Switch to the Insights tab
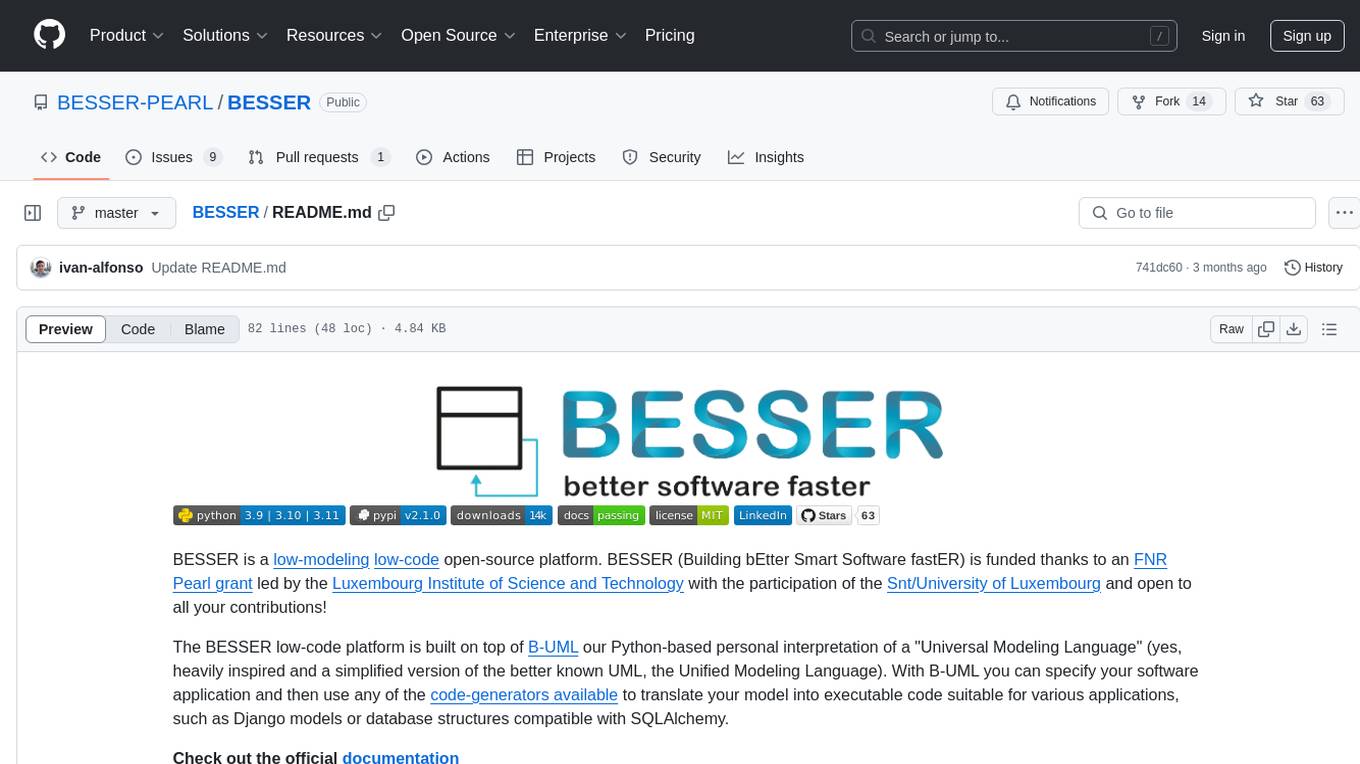Screen dimensions: 1360x764 [x=765, y=157]
